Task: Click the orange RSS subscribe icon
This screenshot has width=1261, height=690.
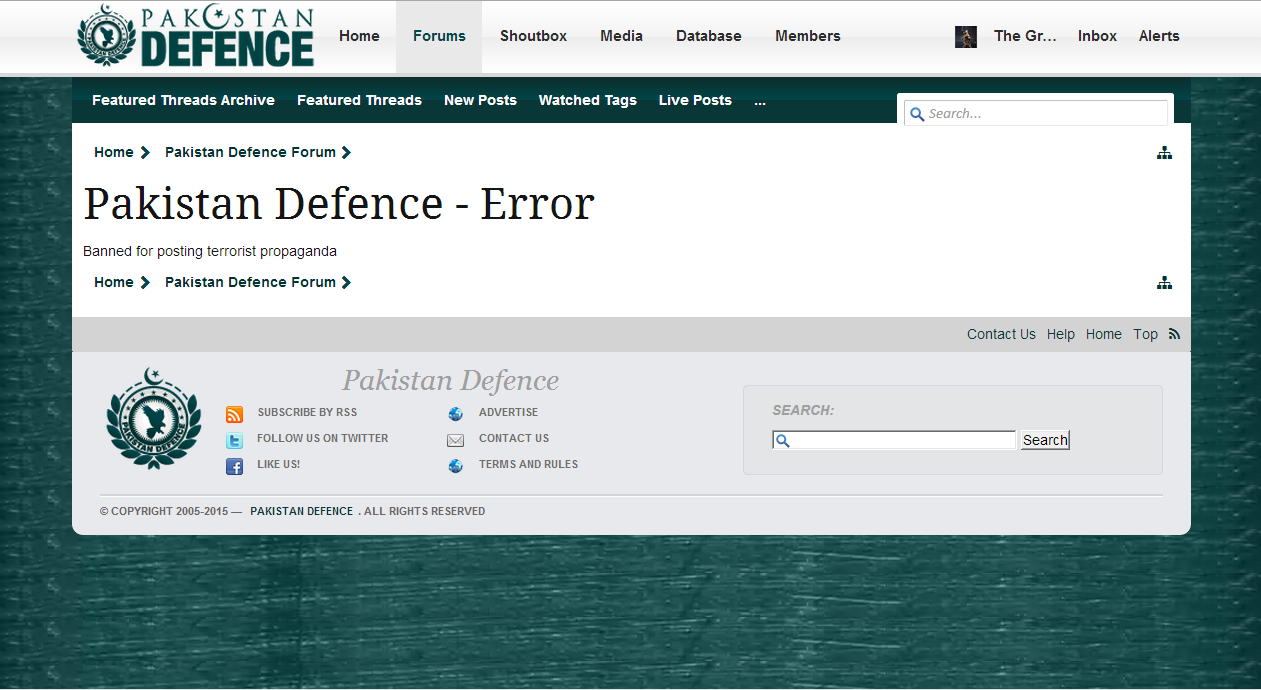Action: tap(234, 414)
